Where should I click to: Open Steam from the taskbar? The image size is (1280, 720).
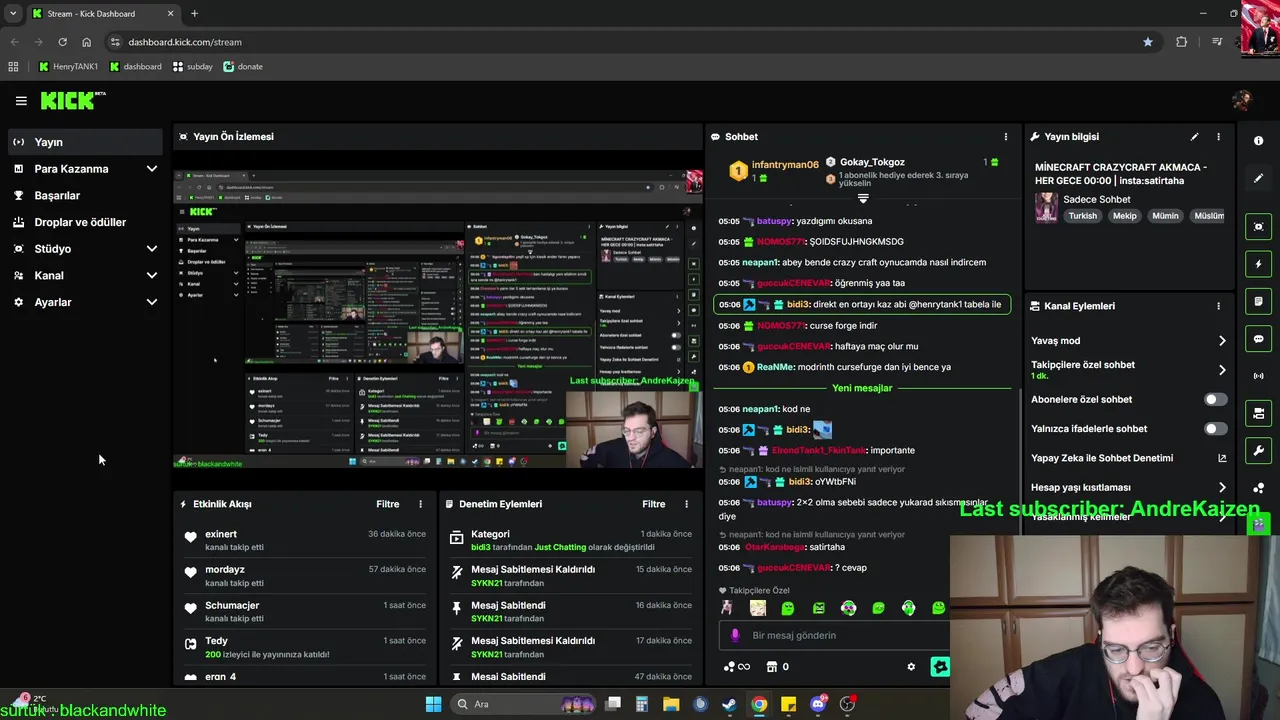[x=730, y=704]
